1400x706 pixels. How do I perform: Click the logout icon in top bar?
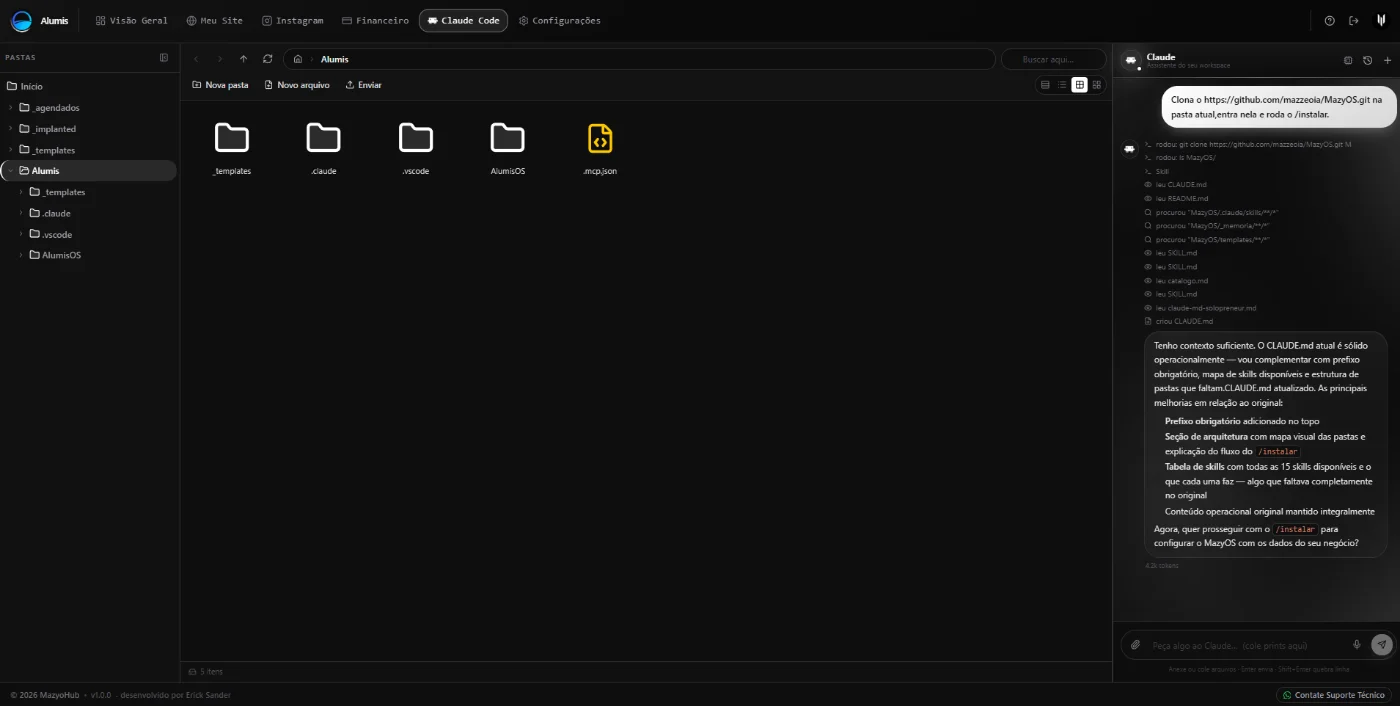[x=1354, y=20]
